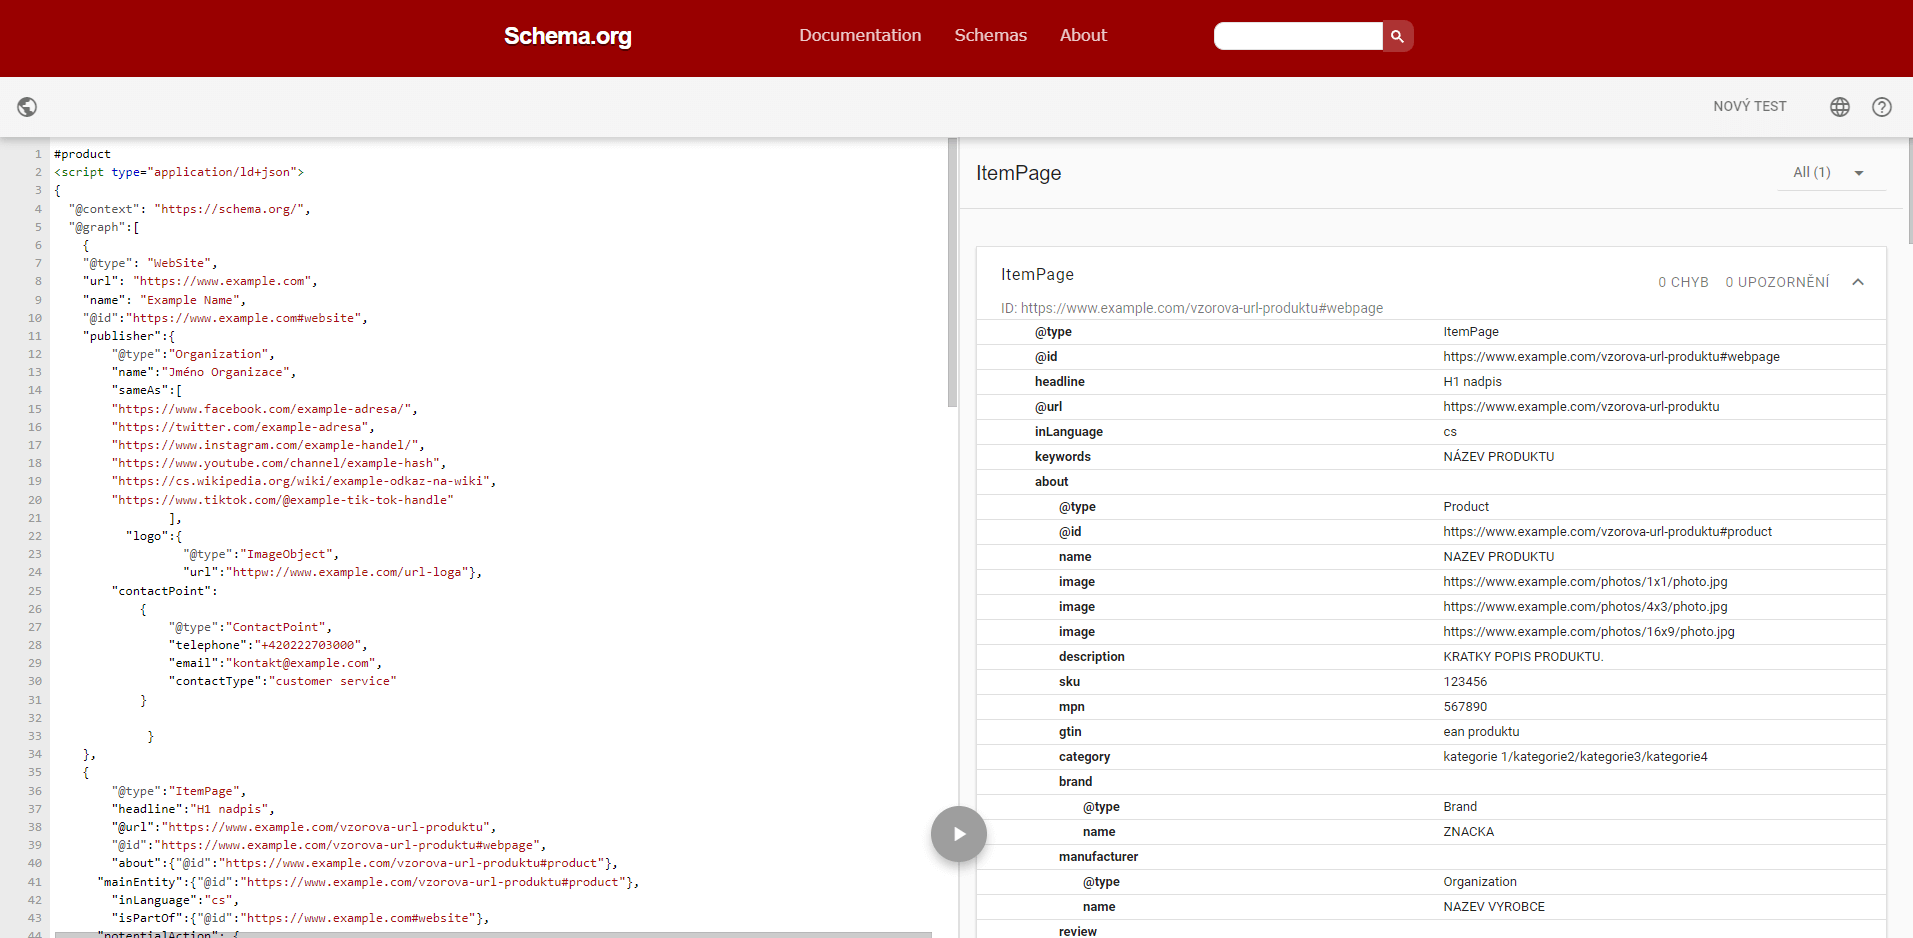Screen dimensions: 1913x938
Task: Open the help question mark icon
Action: click(1882, 107)
